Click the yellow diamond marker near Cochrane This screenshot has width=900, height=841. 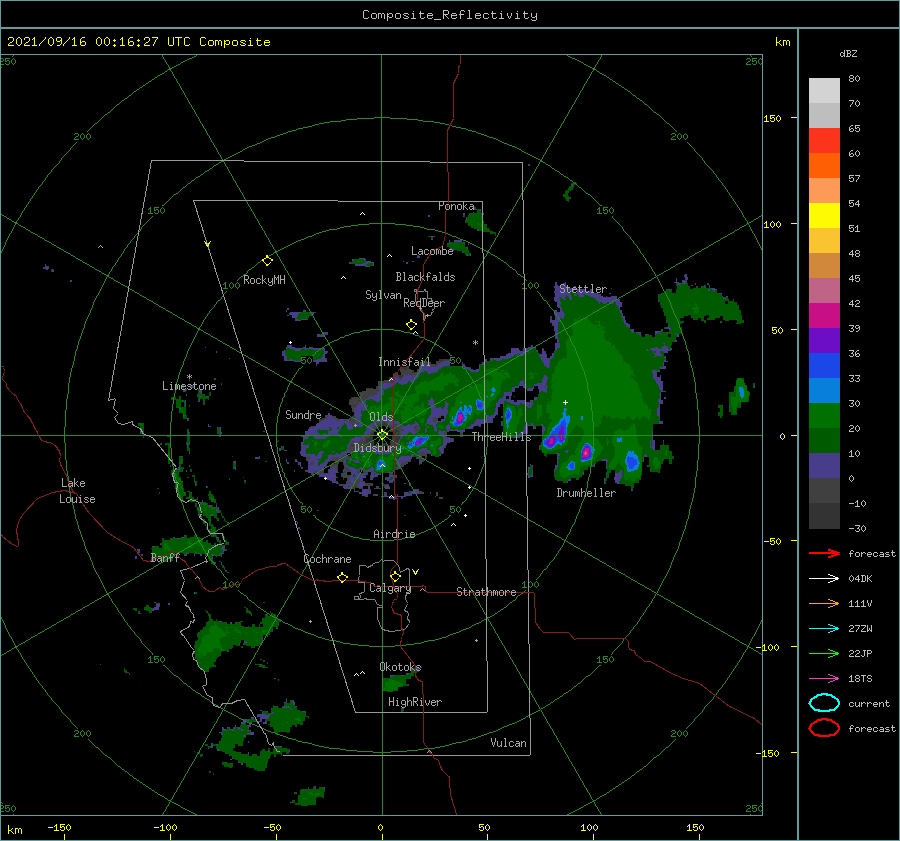coord(342,577)
